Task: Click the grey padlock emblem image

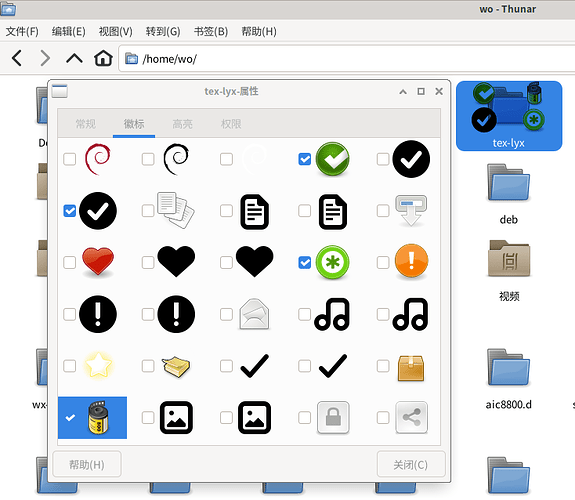Action: pos(333,417)
